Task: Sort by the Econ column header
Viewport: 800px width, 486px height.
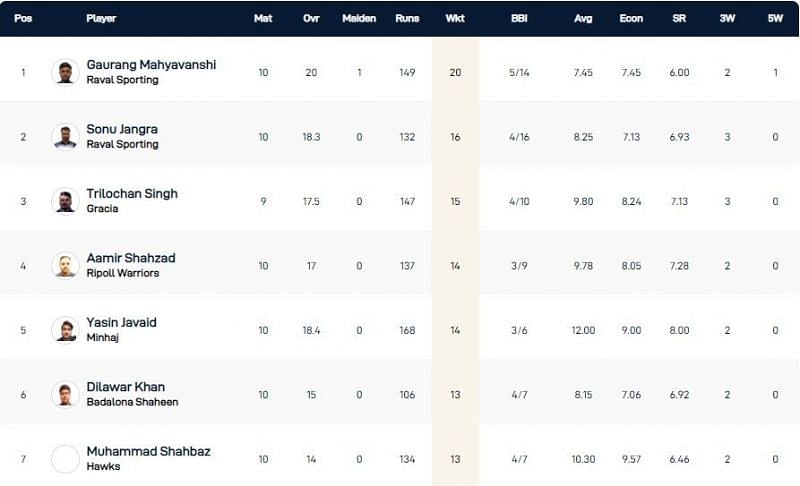Action: point(632,19)
